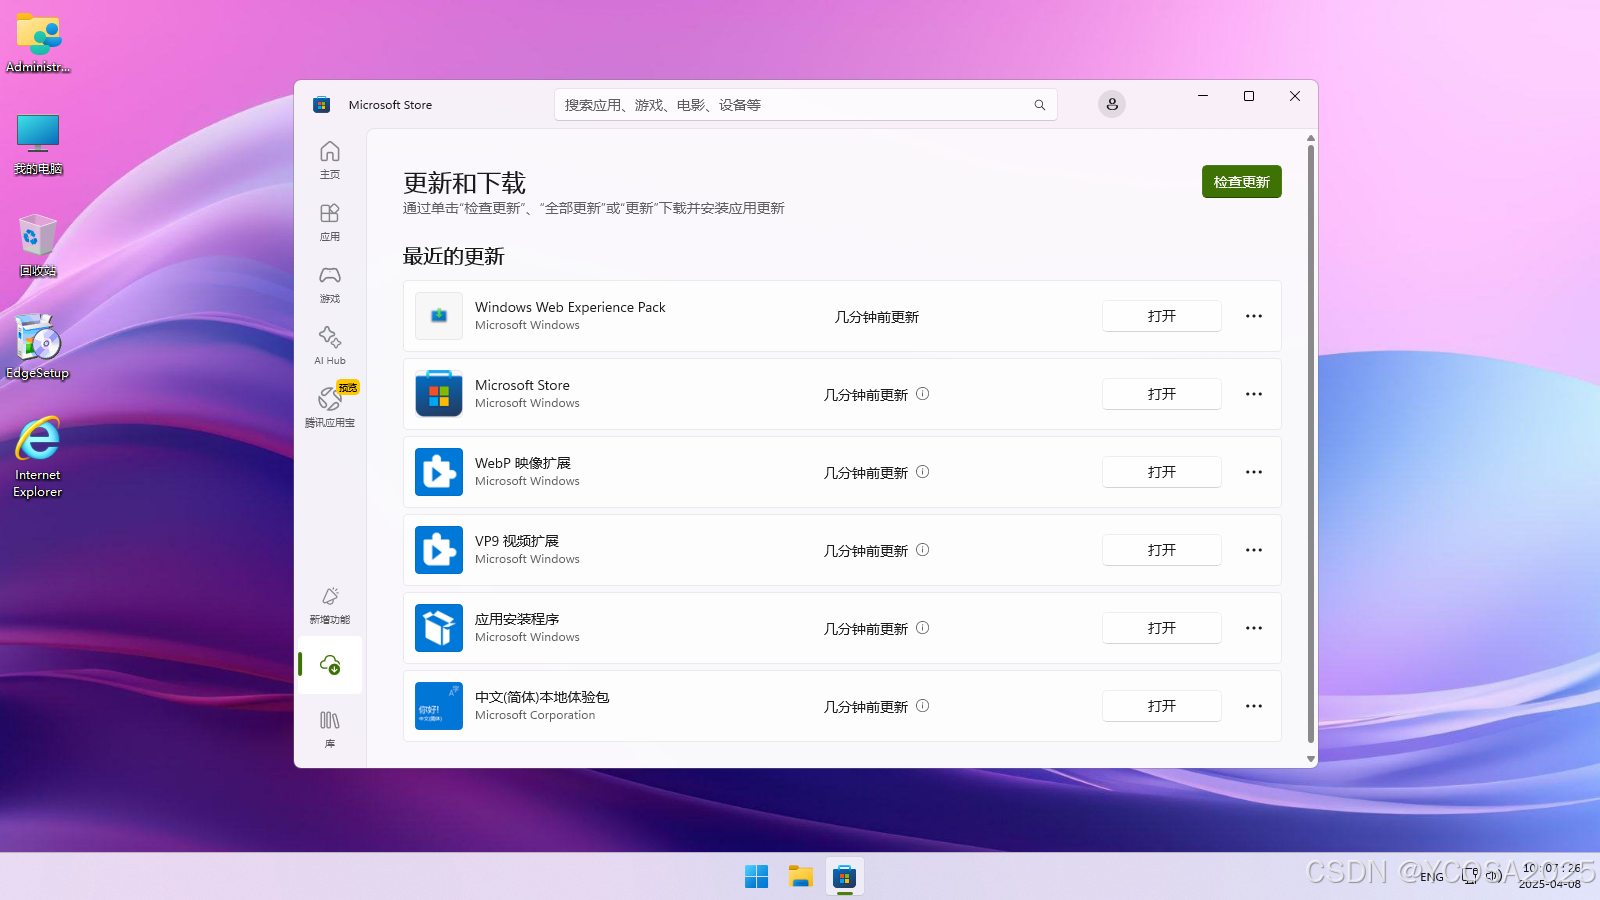The width and height of the screenshot is (1600, 900).
Task: Open File Explorer from the taskbar
Action: 801,877
